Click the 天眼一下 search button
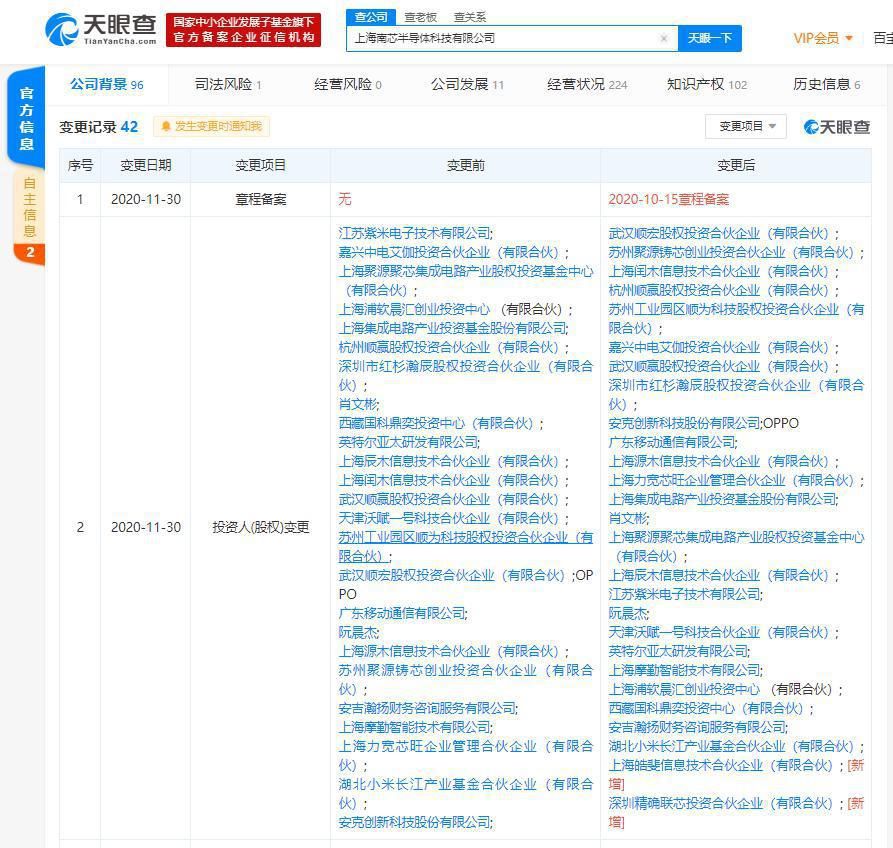Viewport: 893px width, 848px height. [x=710, y=39]
